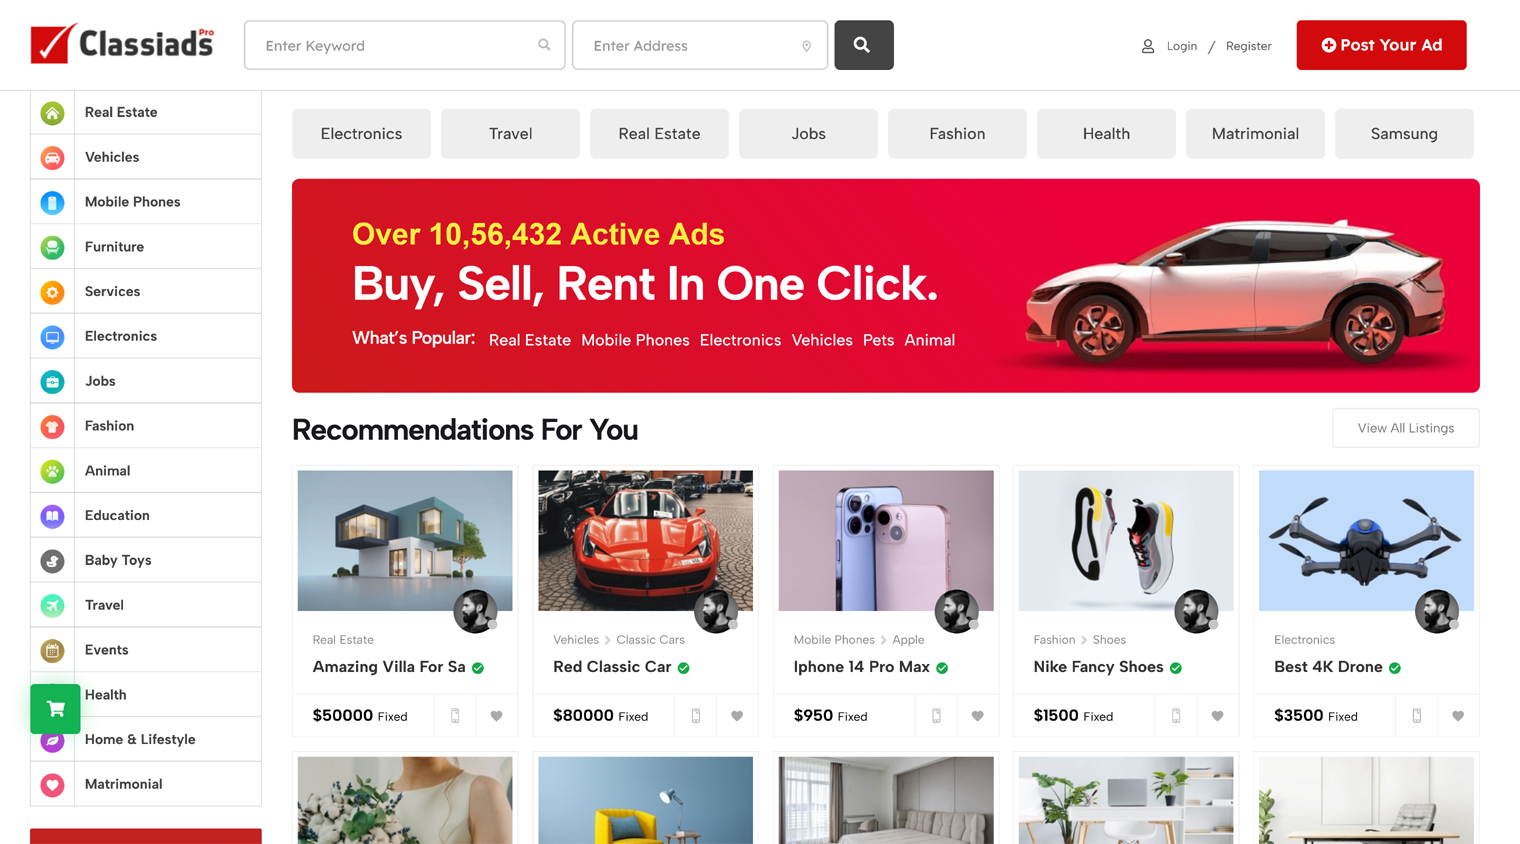The image size is (1520, 844).
Task: Toggle favorite heart on Iphone 14 Pro Max
Action: point(978,716)
